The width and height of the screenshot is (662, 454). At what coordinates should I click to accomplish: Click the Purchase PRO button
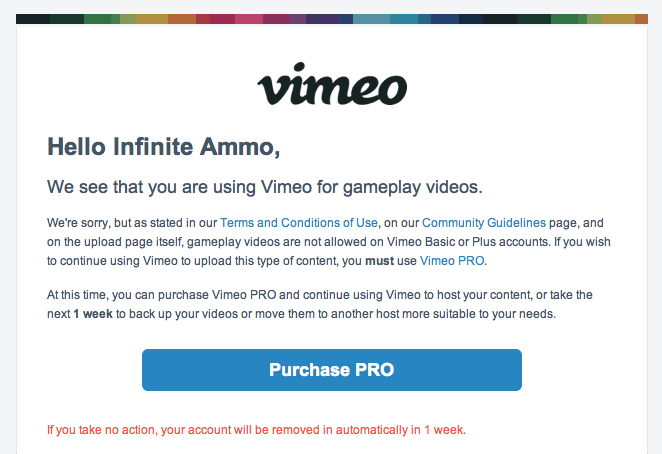click(x=332, y=370)
